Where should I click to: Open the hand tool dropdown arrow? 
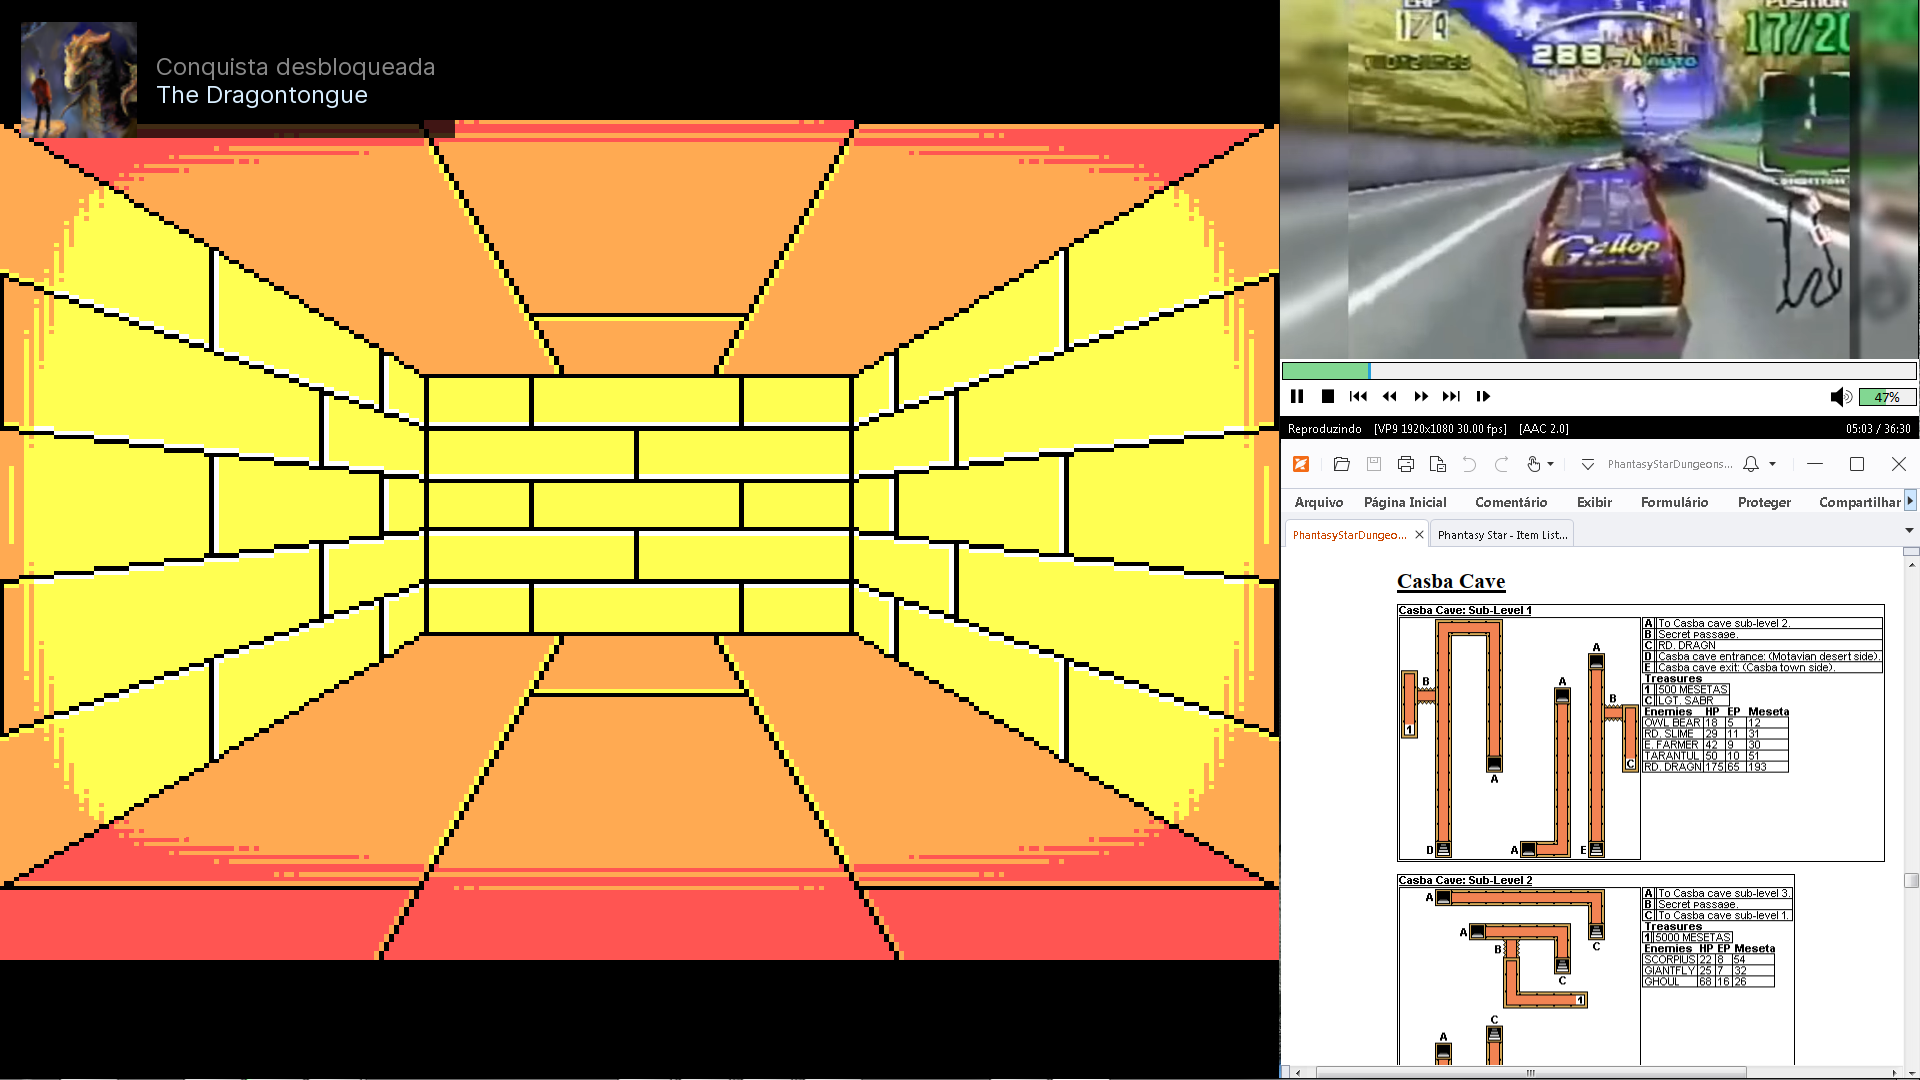point(1551,464)
